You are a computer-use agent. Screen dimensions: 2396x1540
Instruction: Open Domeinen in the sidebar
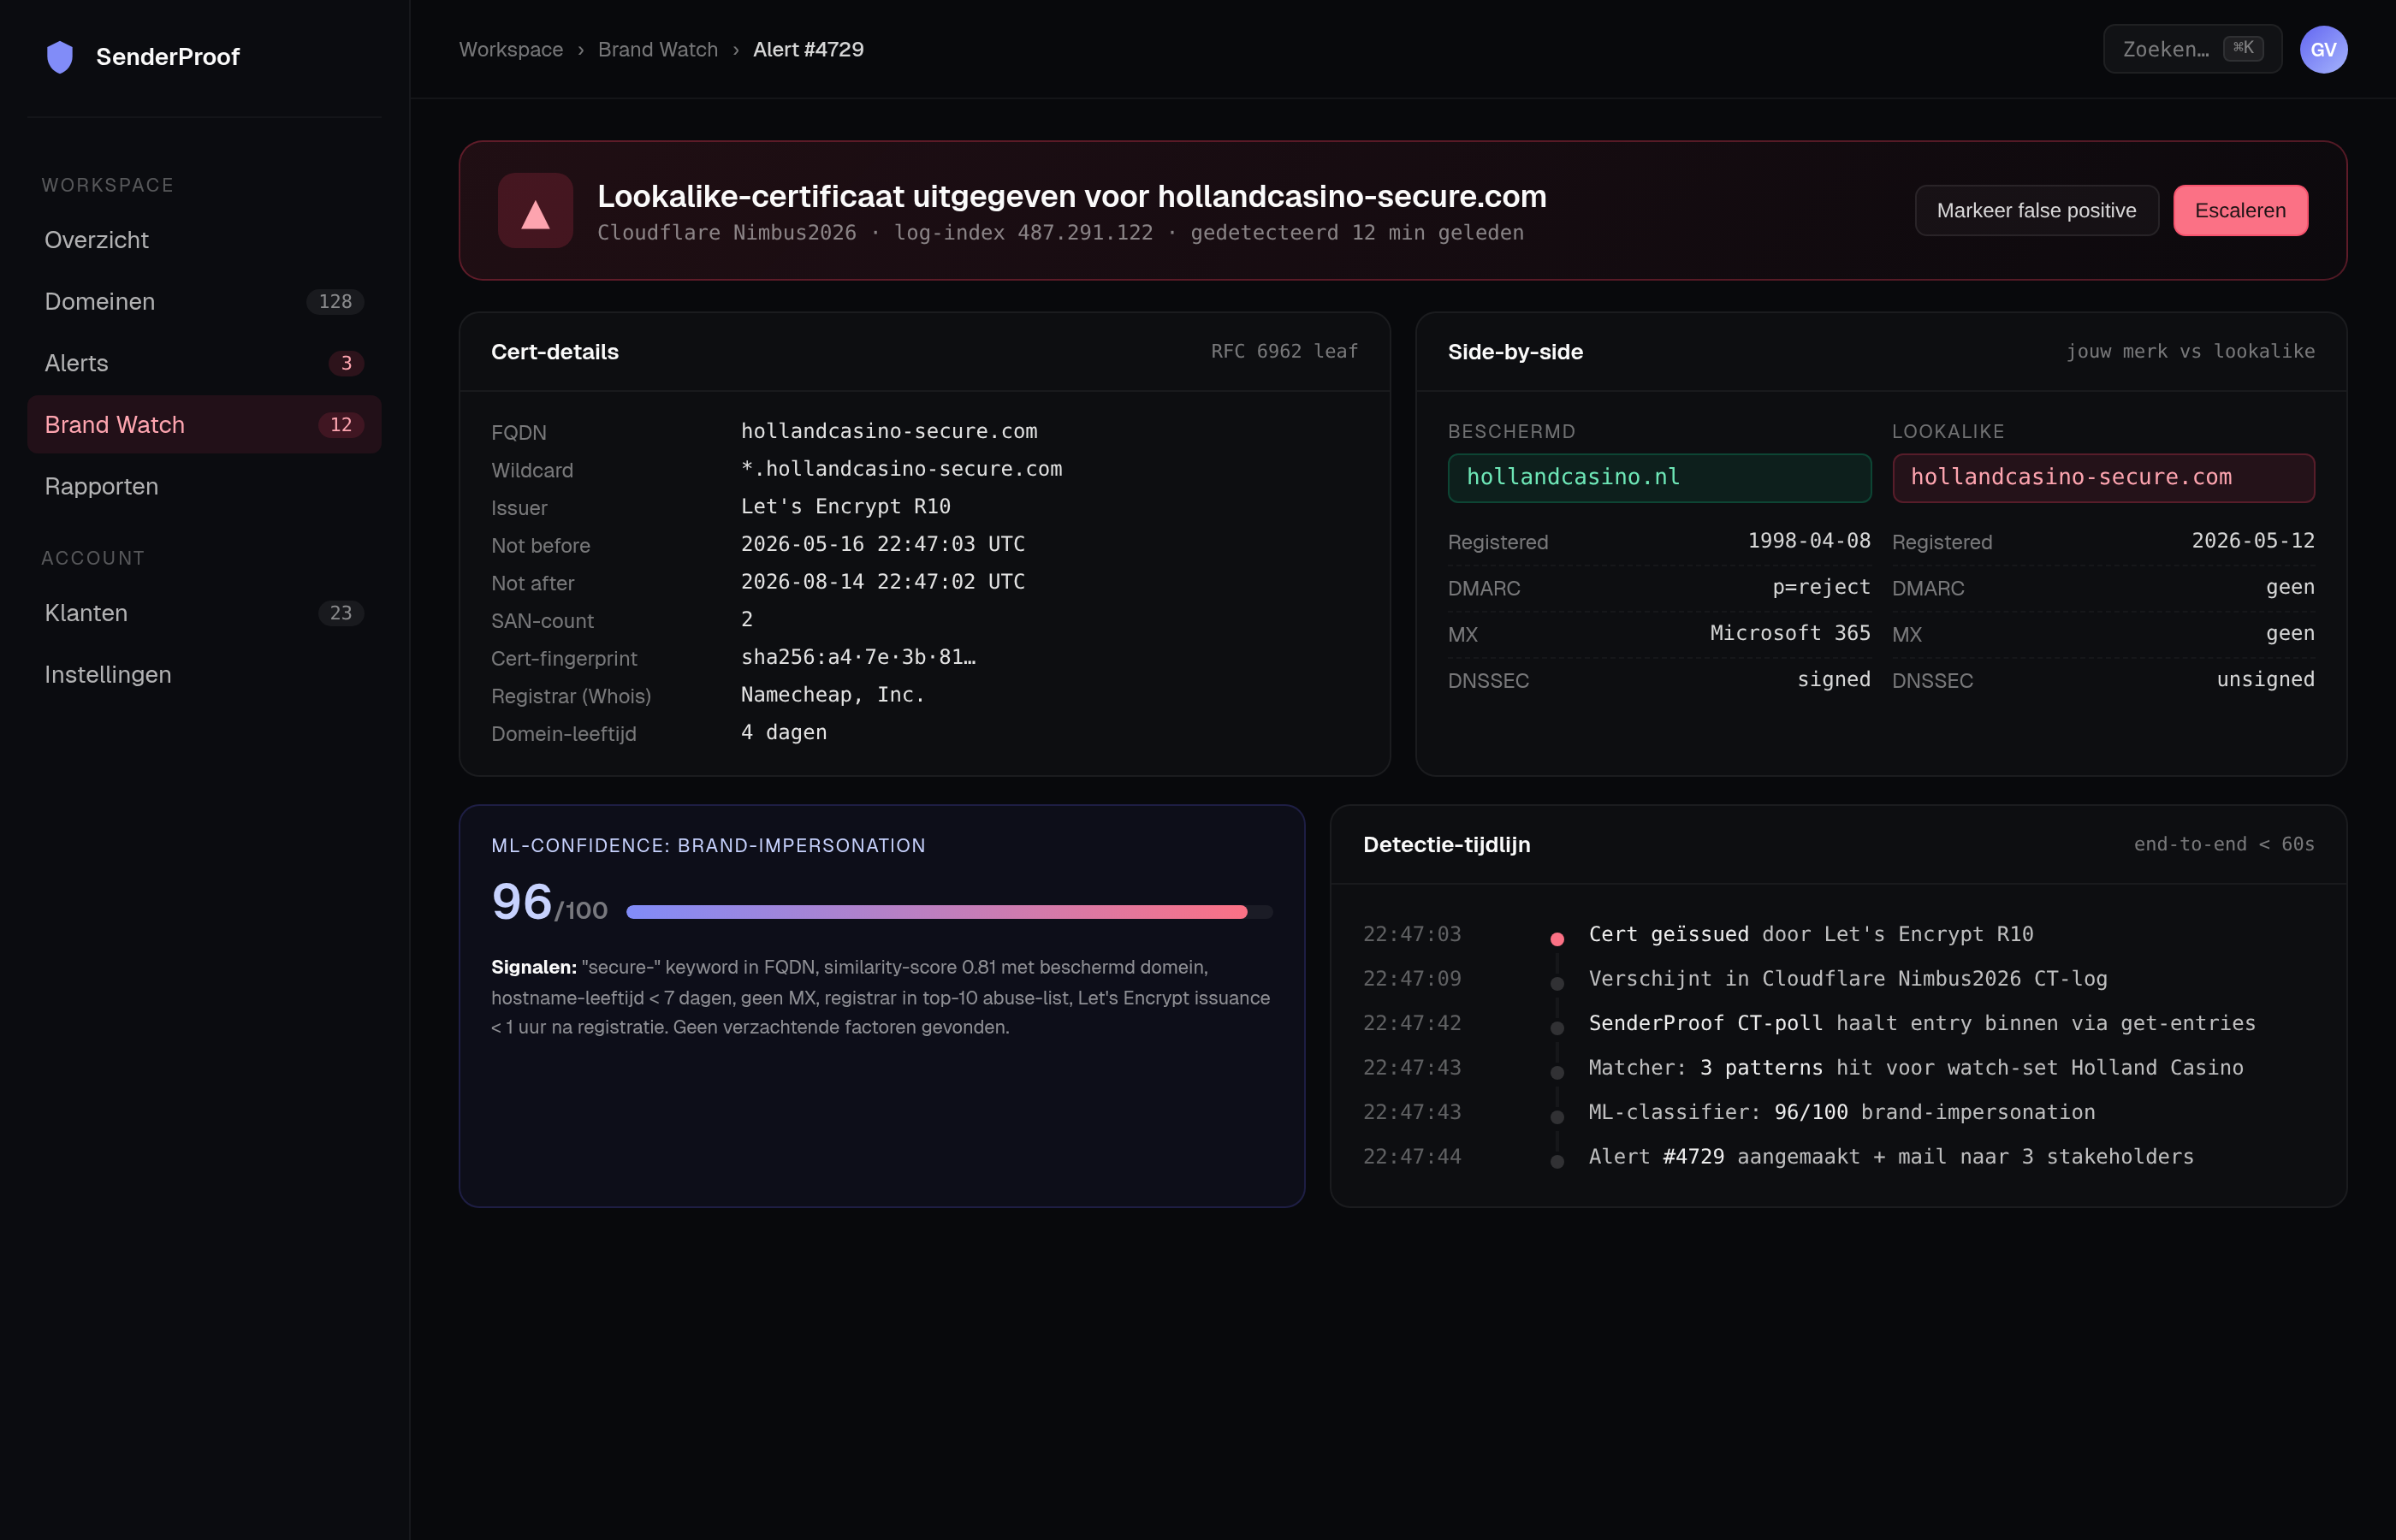coord(204,301)
